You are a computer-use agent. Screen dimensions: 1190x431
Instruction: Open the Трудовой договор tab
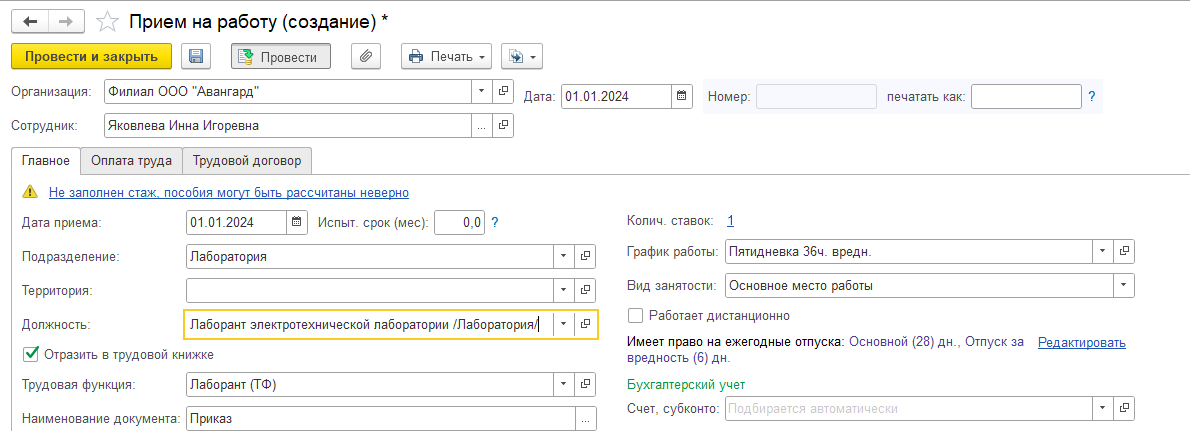247,161
